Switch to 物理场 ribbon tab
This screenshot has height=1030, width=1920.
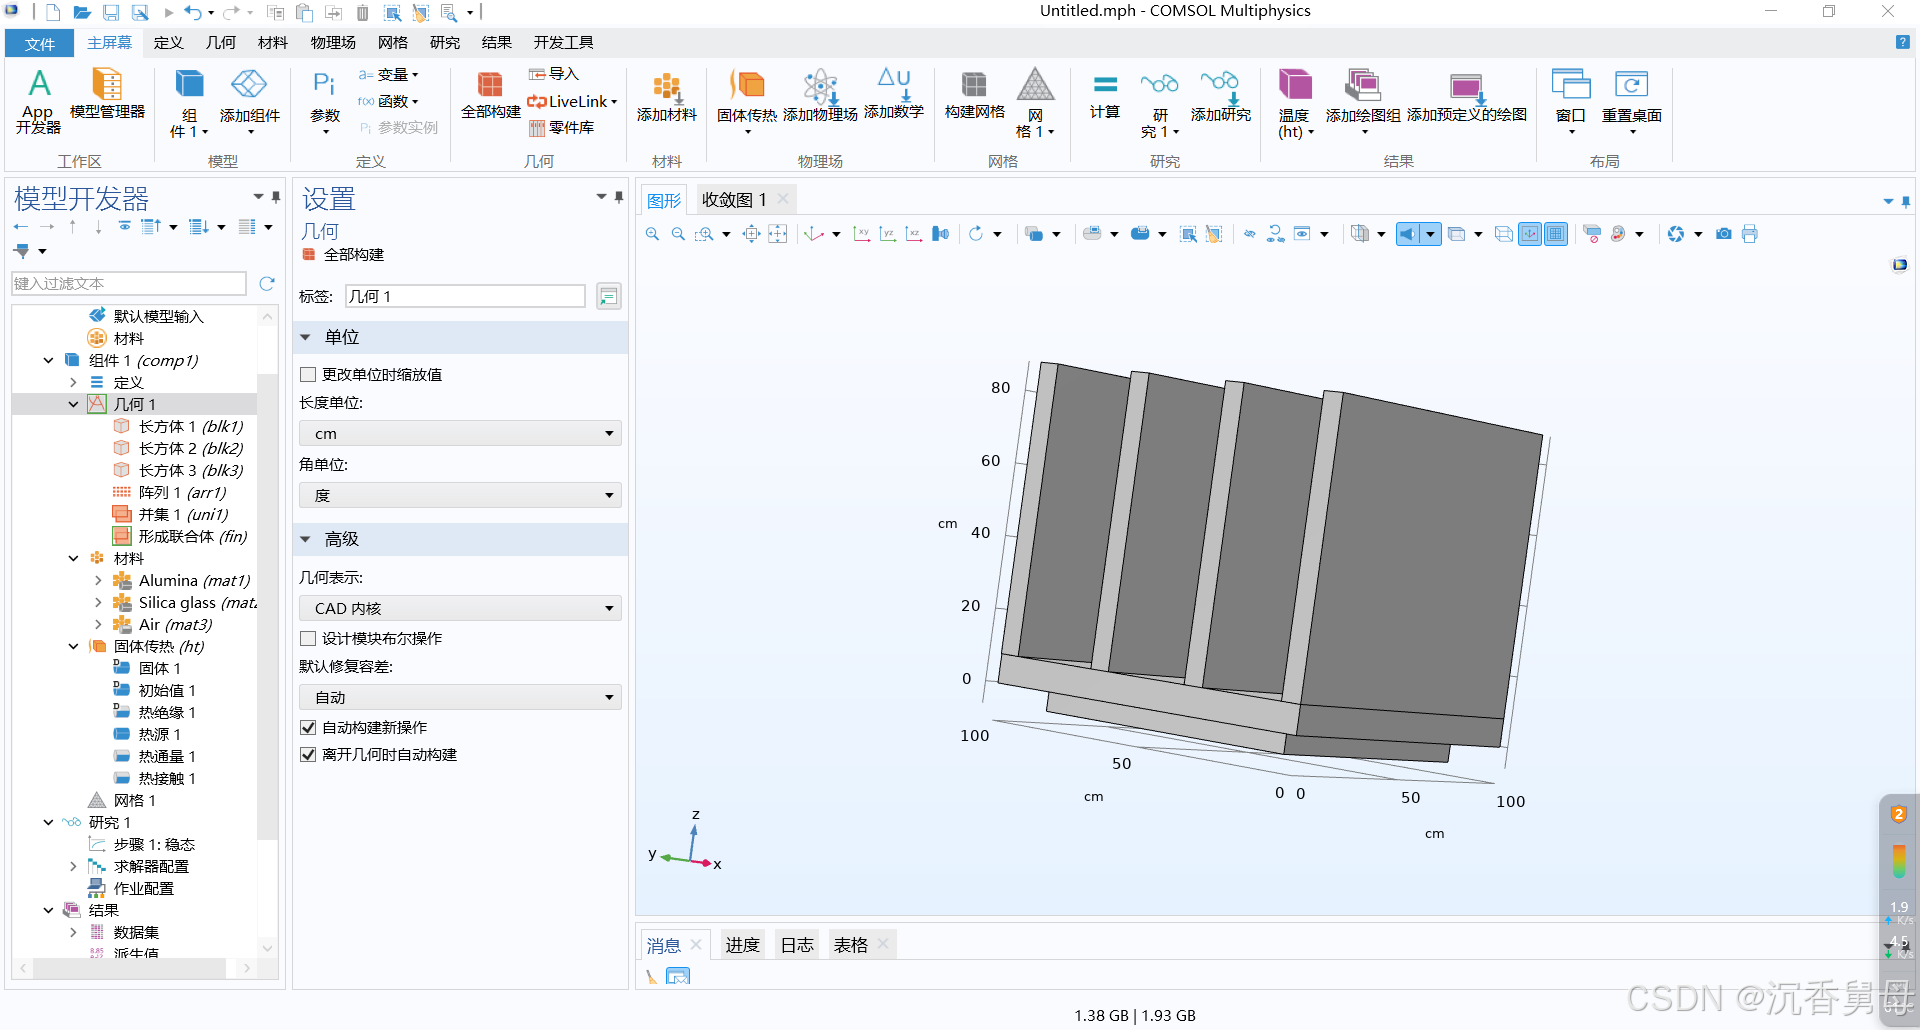point(333,43)
